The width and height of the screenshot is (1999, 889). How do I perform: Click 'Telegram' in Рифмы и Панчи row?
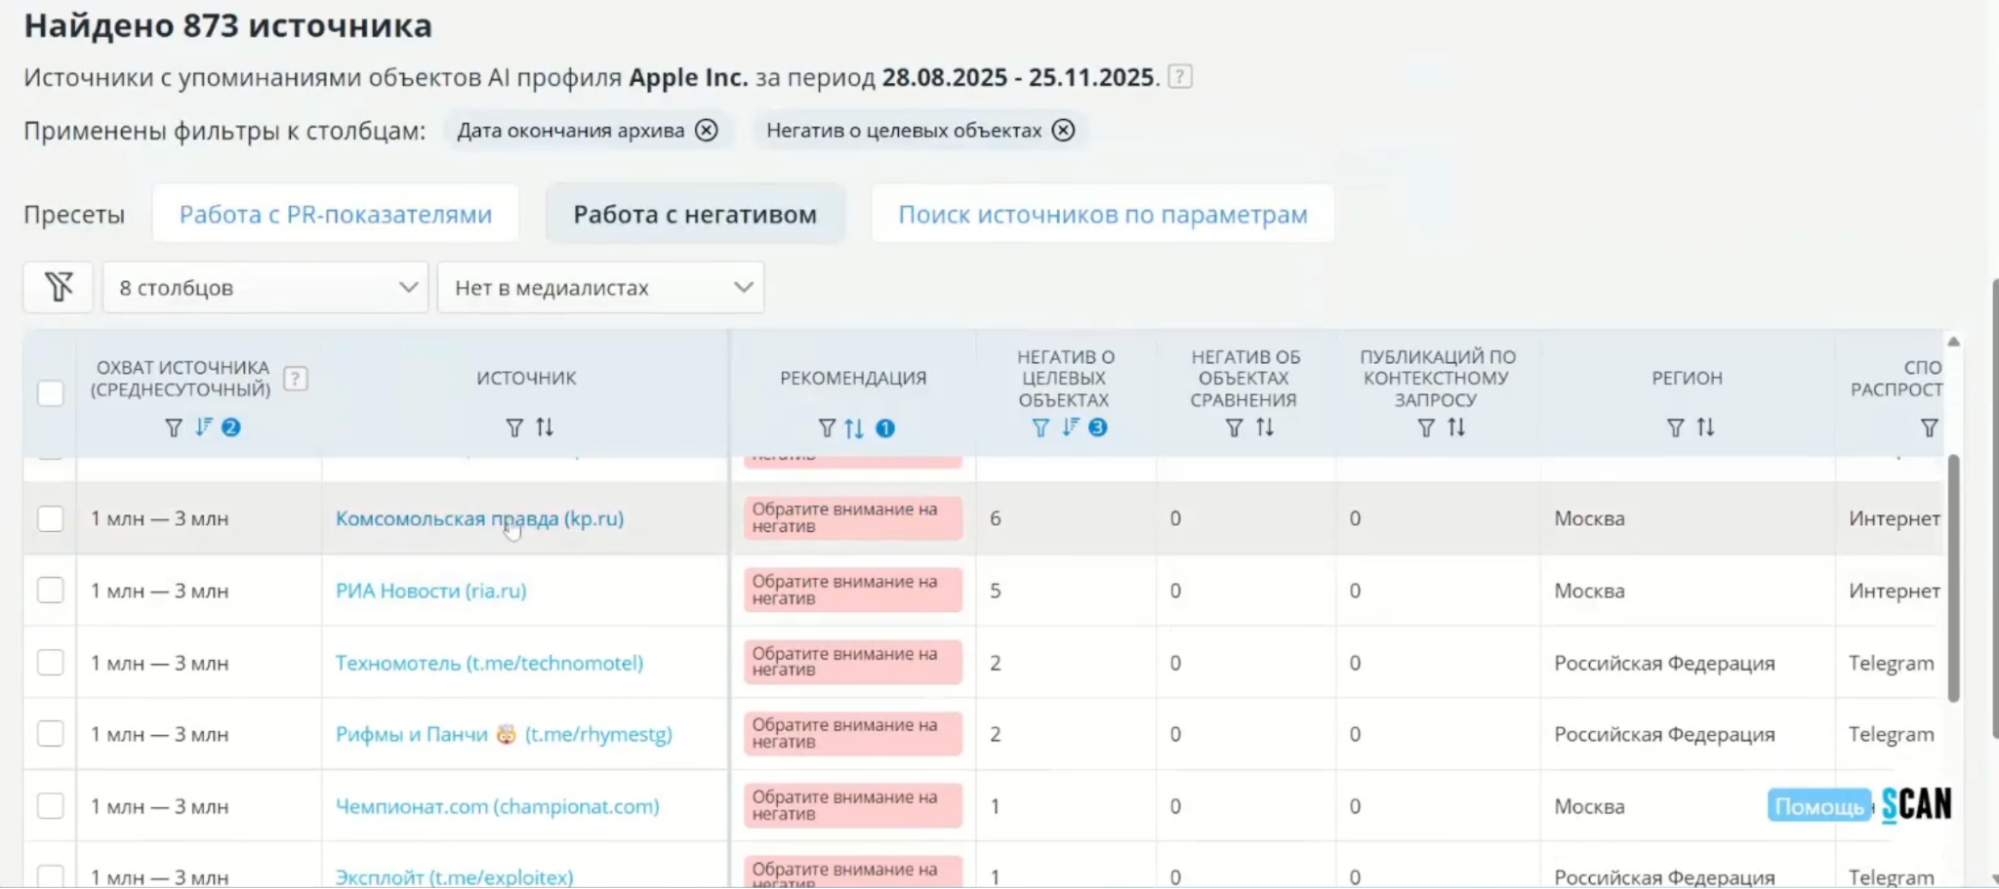click(x=1891, y=734)
